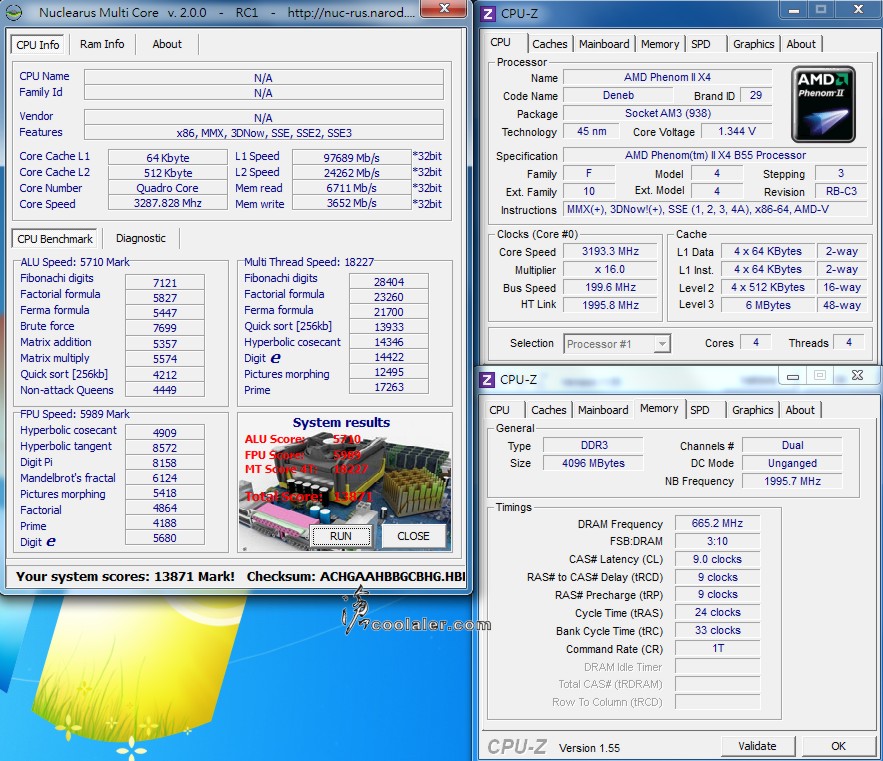
Task: Switch to the Ram Info tab in Nuclearus
Action: click(102, 44)
